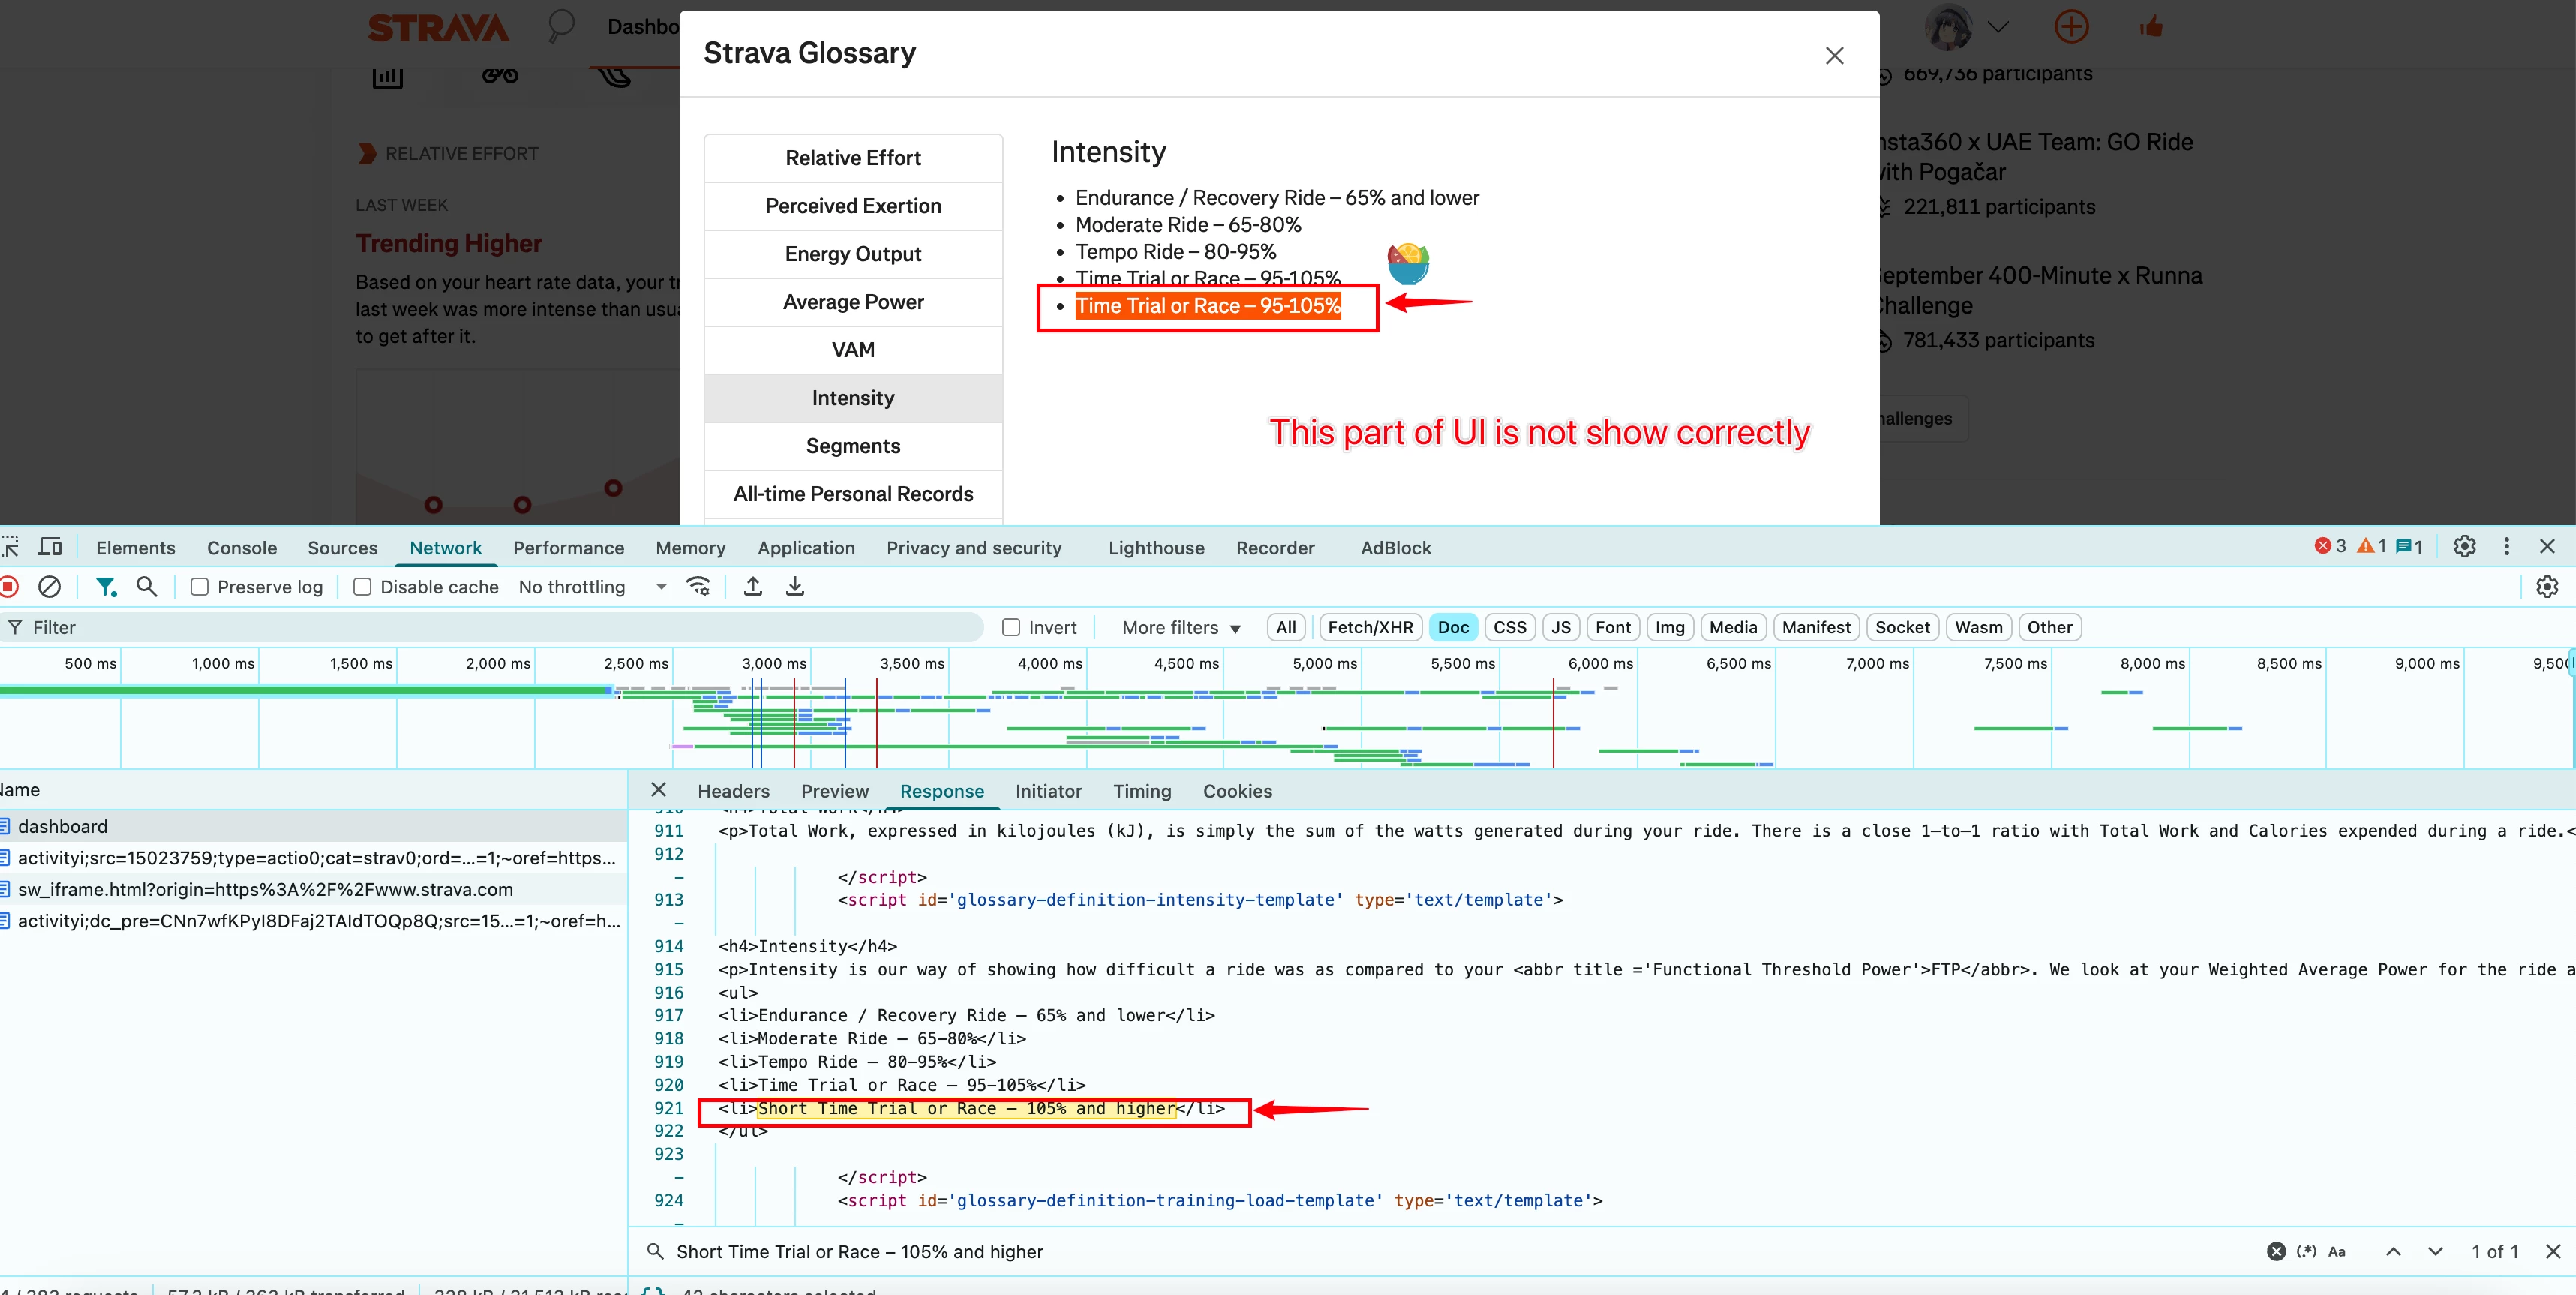Switch to the Console tab
This screenshot has width=2576, height=1295.
pos(242,547)
